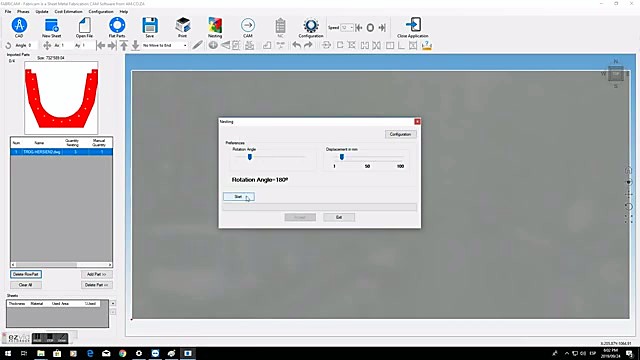The width and height of the screenshot is (640, 360).
Task: Open File Explorer from taskbar
Action: [x=41, y=353]
